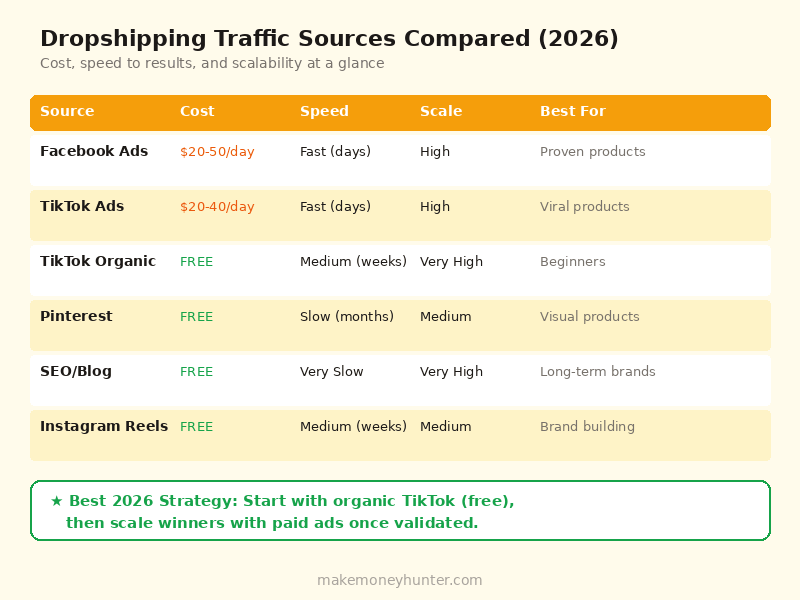Select the 'SEO/Blog' row name
The image size is (800, 600).
click(x=76, y=371)
